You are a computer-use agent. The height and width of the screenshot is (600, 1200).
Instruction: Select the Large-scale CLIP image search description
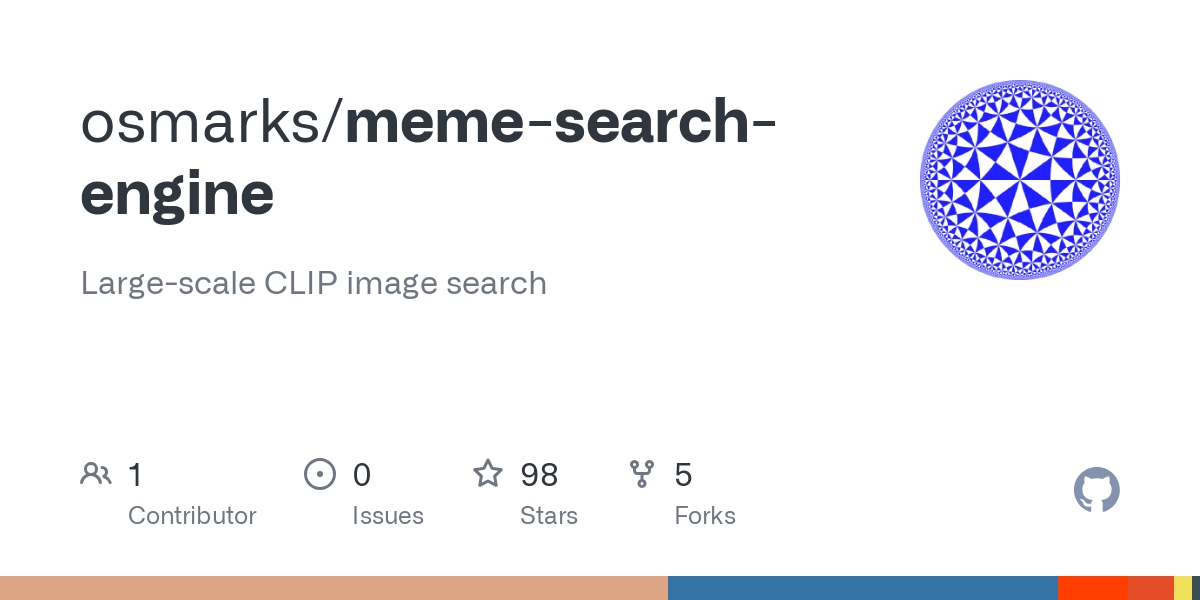[x=314, y=283]
